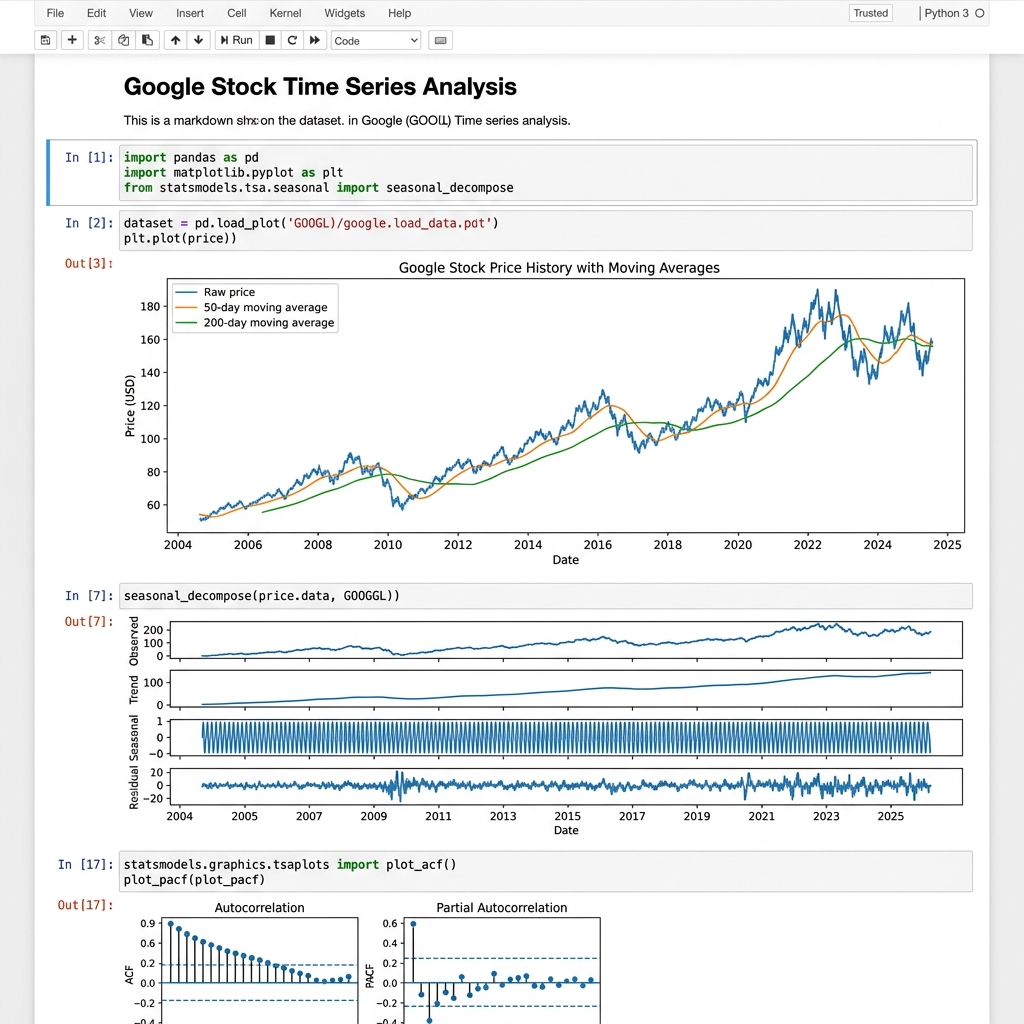1024x1024 pixels.
Task: Click the Trusted notebook indicator
Action: pos(871,13)
